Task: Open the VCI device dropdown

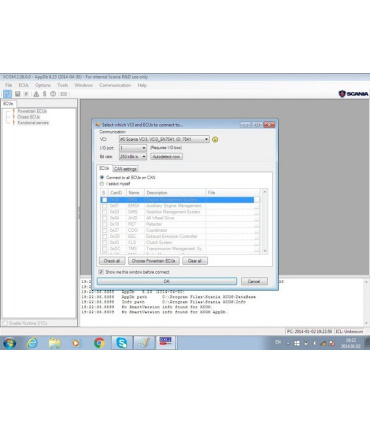Action: pos(164,139)
